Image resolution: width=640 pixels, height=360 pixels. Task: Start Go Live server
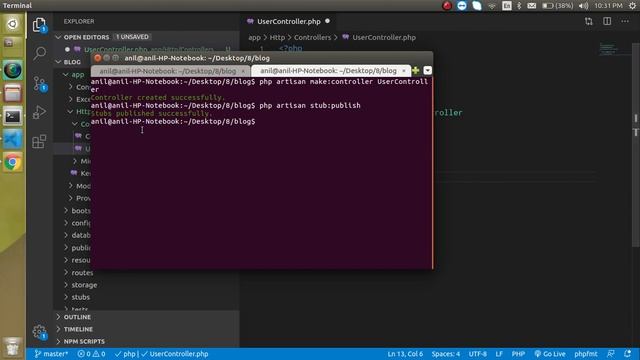tap(550, 354)
